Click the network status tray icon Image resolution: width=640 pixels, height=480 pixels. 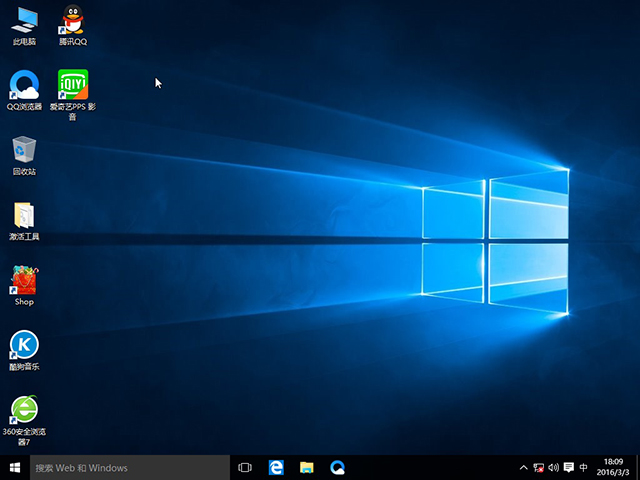(539, 467)
